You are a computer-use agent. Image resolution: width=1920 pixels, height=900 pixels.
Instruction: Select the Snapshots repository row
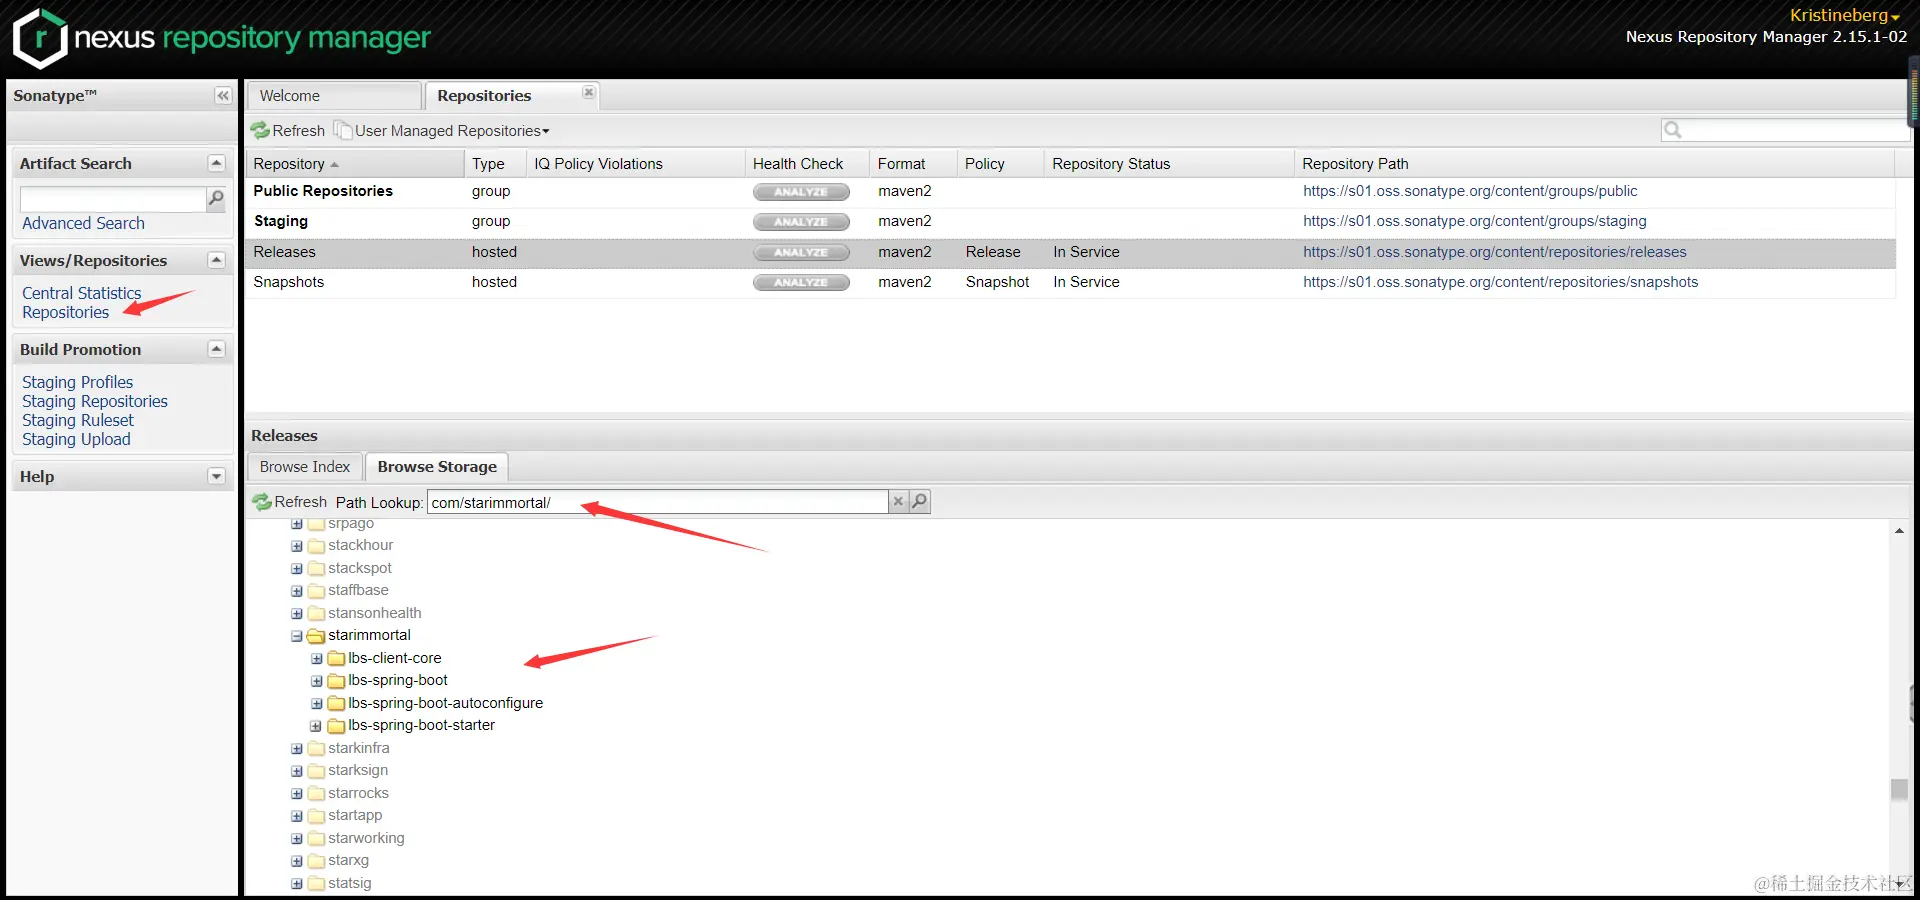click(x=1071, y=283)
